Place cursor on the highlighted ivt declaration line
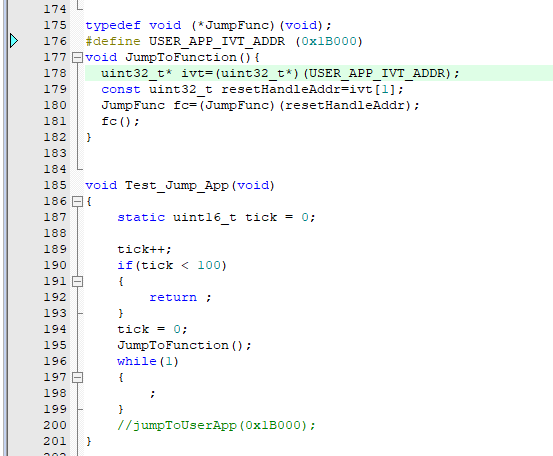553x456 pixels. coord(319,73)
